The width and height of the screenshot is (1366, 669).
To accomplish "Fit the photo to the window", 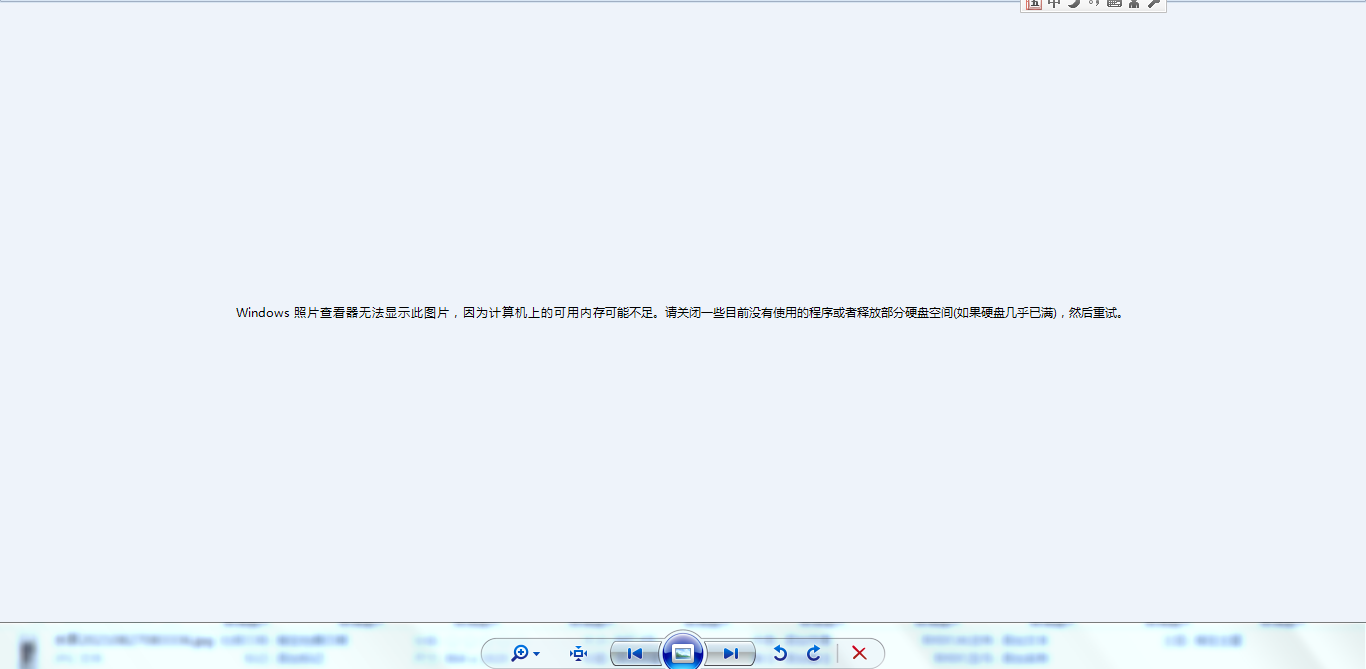I will 578,653.
